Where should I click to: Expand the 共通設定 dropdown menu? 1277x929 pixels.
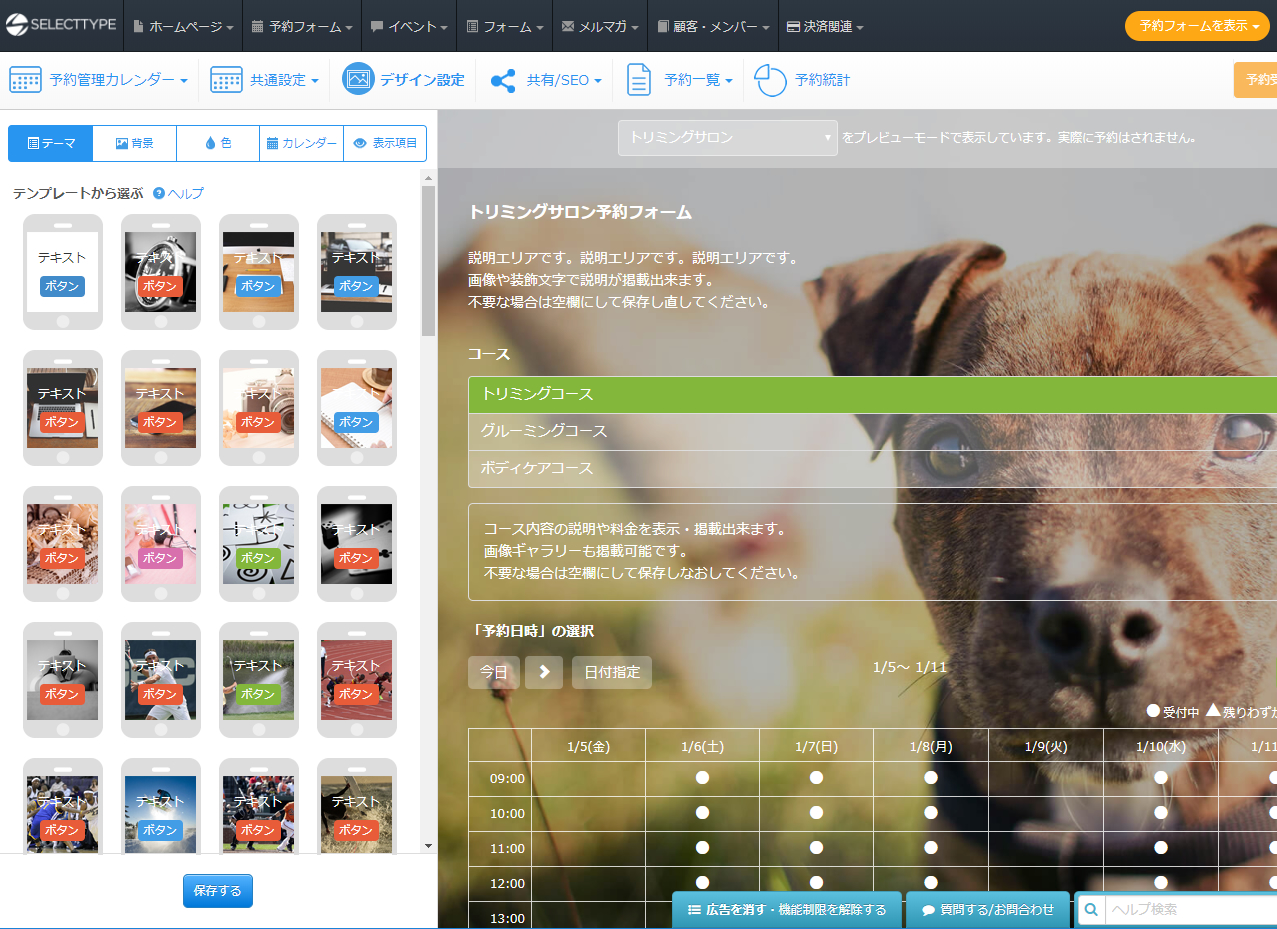(265, 80)
